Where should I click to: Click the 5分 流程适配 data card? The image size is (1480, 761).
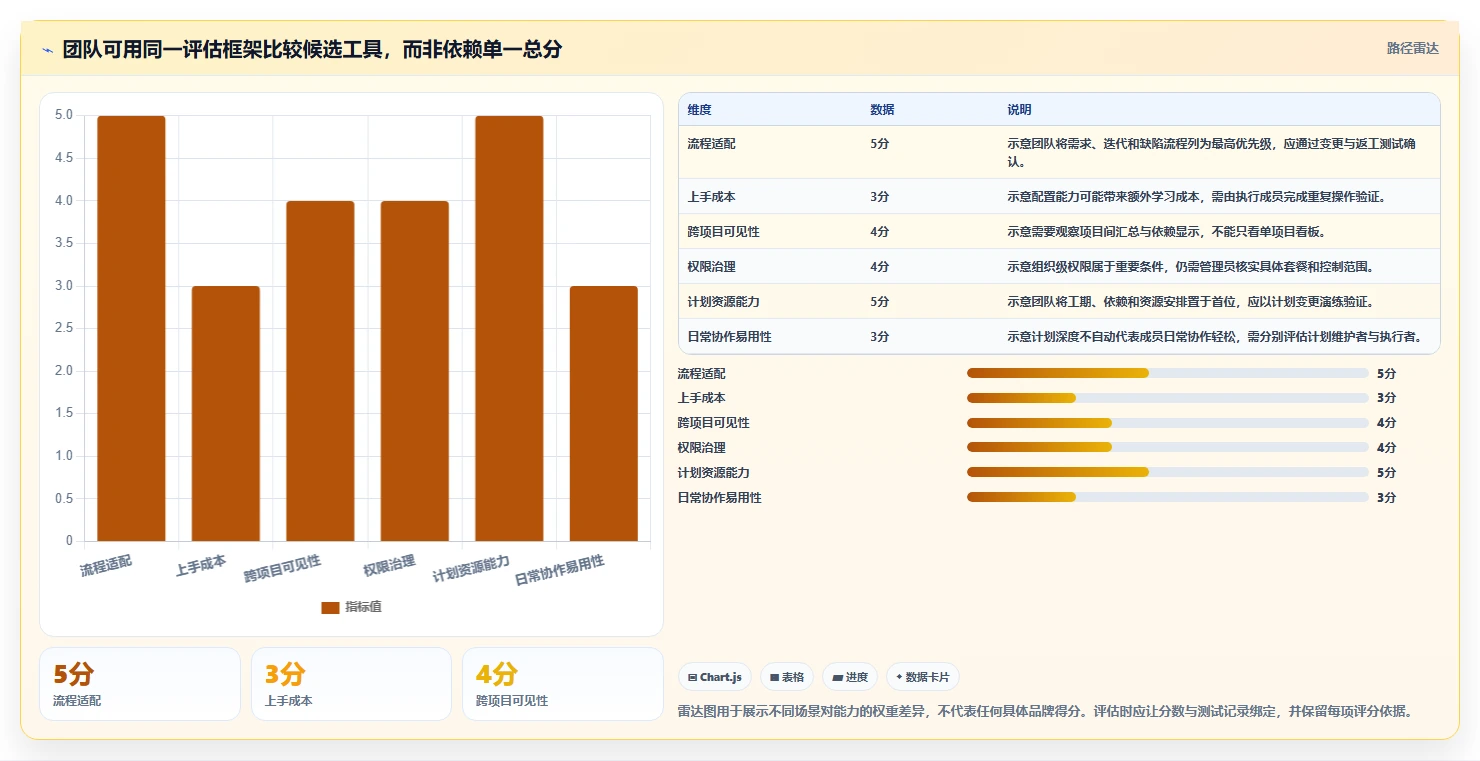pos(140,684)
